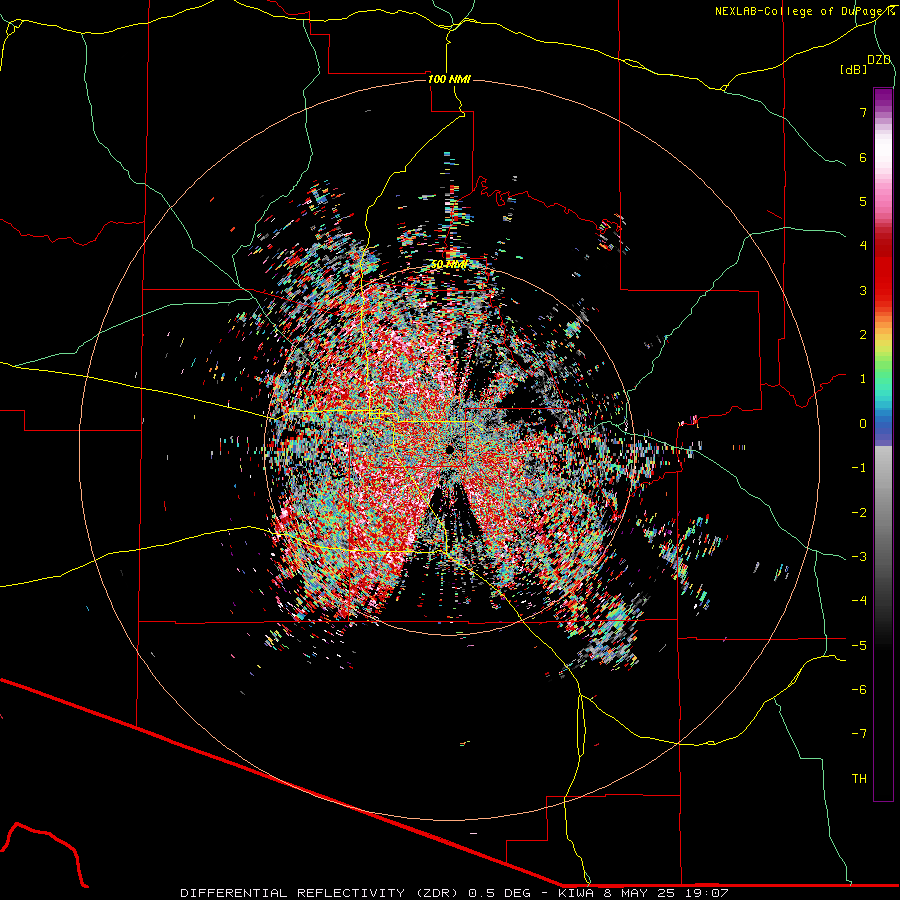Click the Differential Reflectivity KIWA caption
The image size is (900, 900).
pyautogui.click(x=454, y=893)
